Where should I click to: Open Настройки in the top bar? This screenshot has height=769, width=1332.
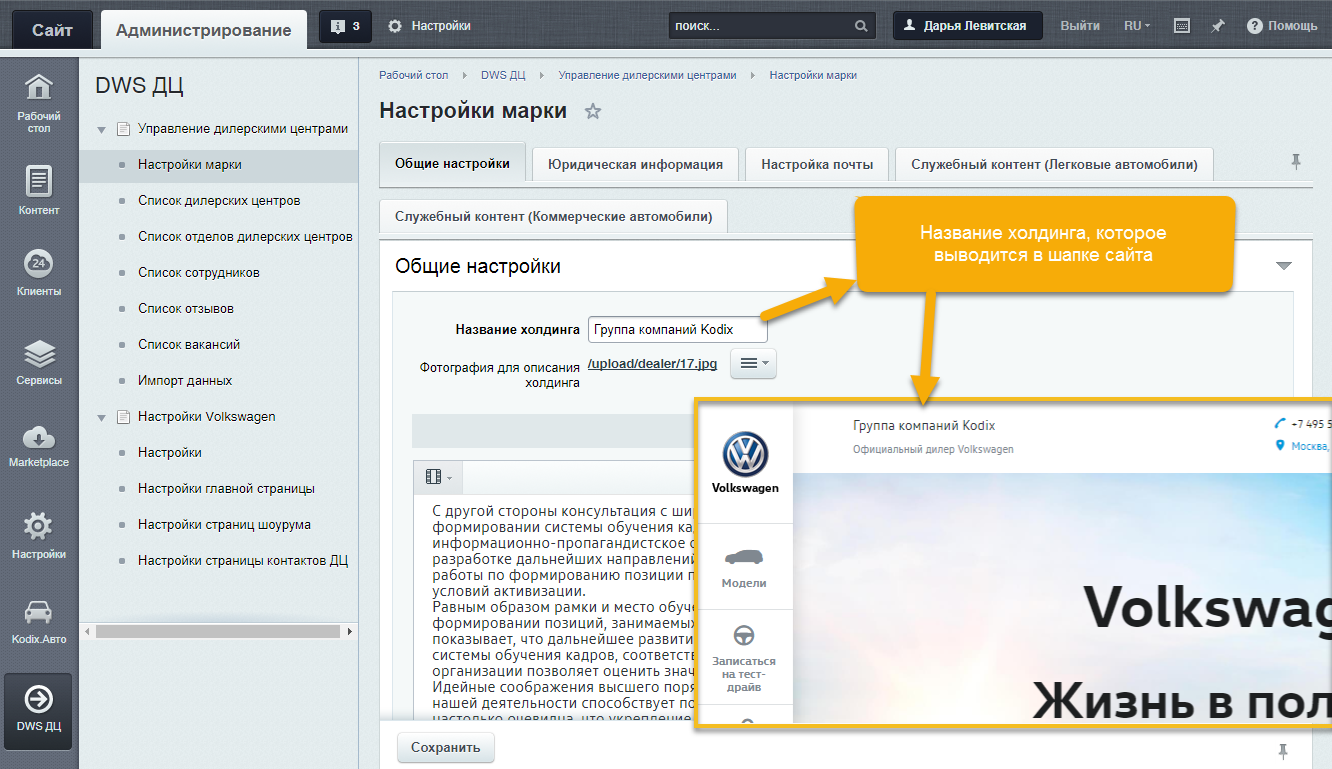tap(429, 26)
